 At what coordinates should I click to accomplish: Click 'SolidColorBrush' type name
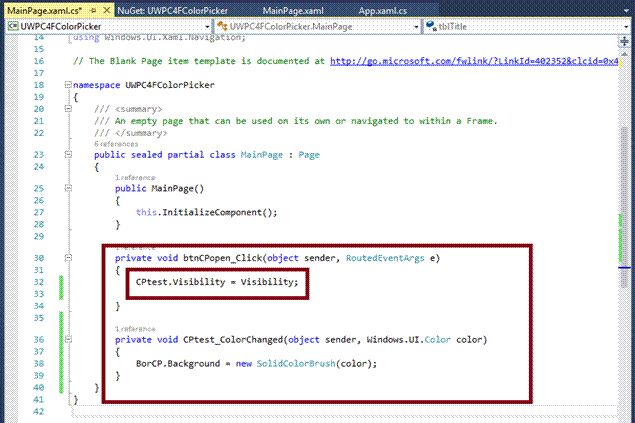point(296,363)
